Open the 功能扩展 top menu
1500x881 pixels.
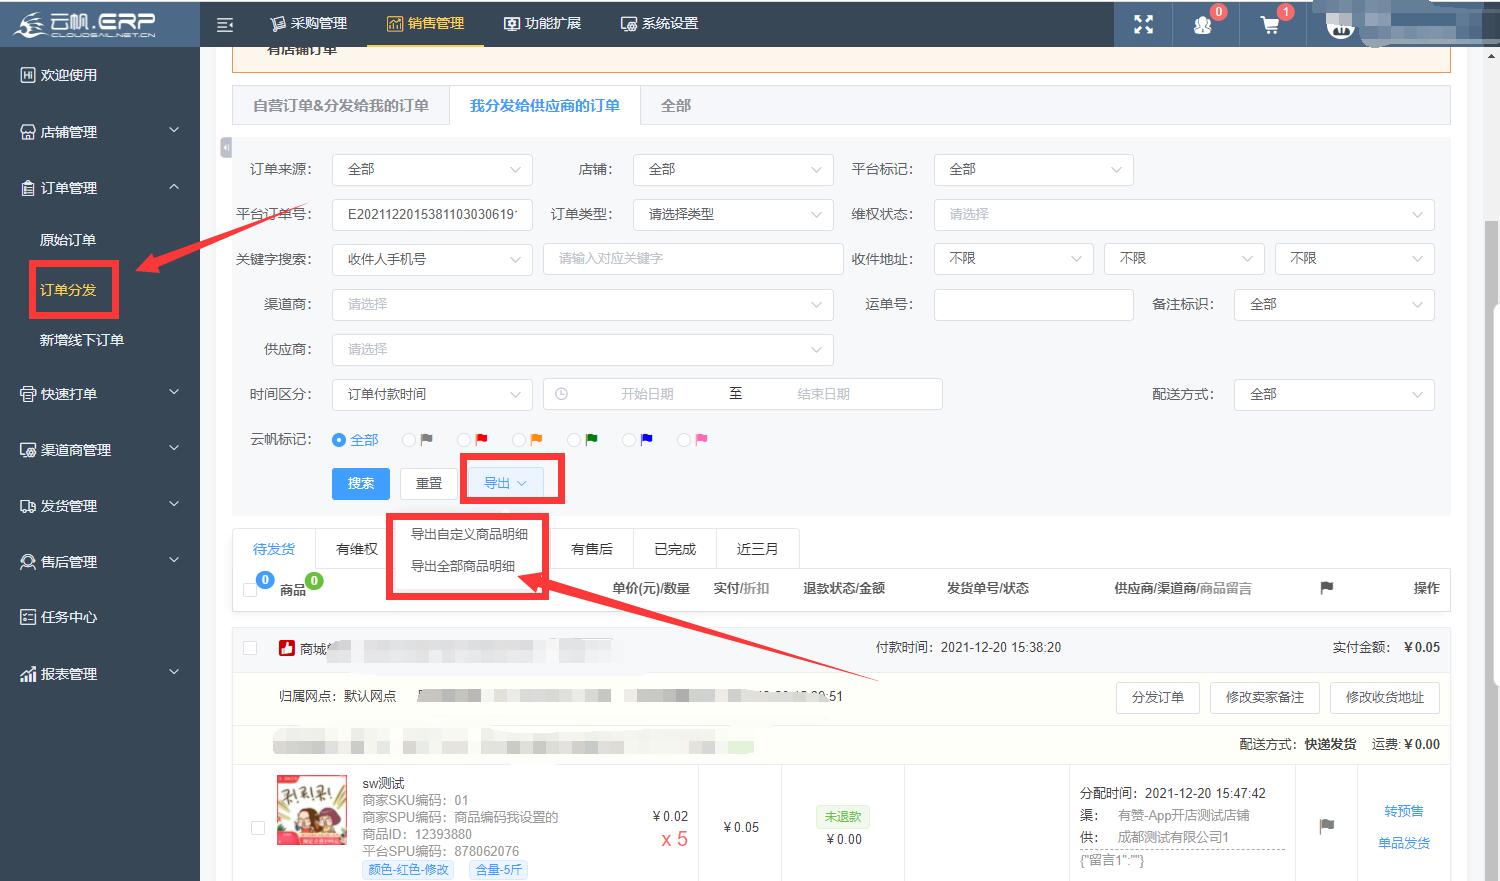[x=542, y=24]
